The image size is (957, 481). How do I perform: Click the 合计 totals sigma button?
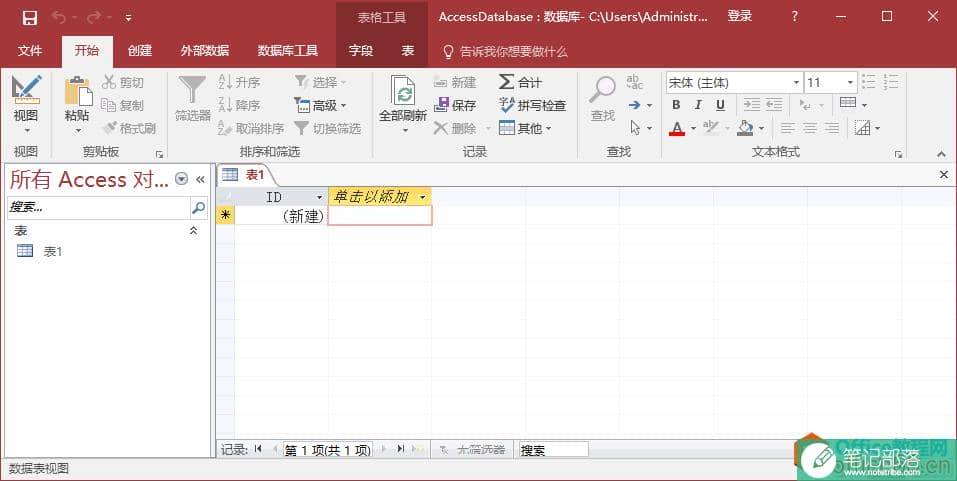(x=520, y=82)
